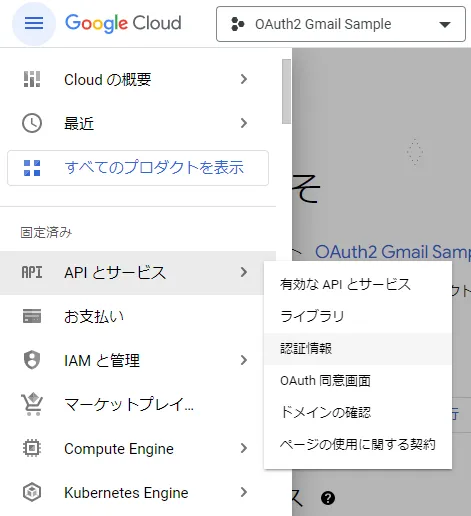This screenshot has height=516, width=471.
Task: Click the Compute Engine chip icon
Action: click(x=32, y=448)
